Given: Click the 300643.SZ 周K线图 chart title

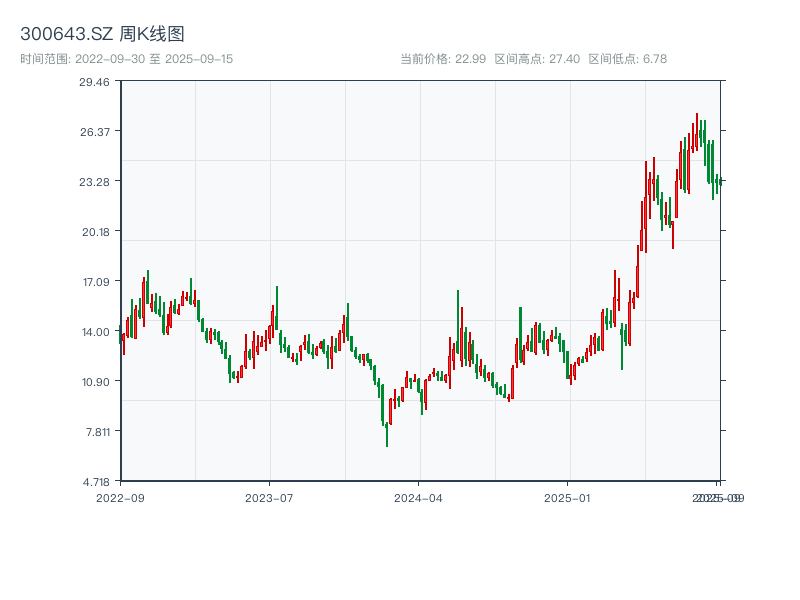Looking at the screenshot, I should coord(102,34).
